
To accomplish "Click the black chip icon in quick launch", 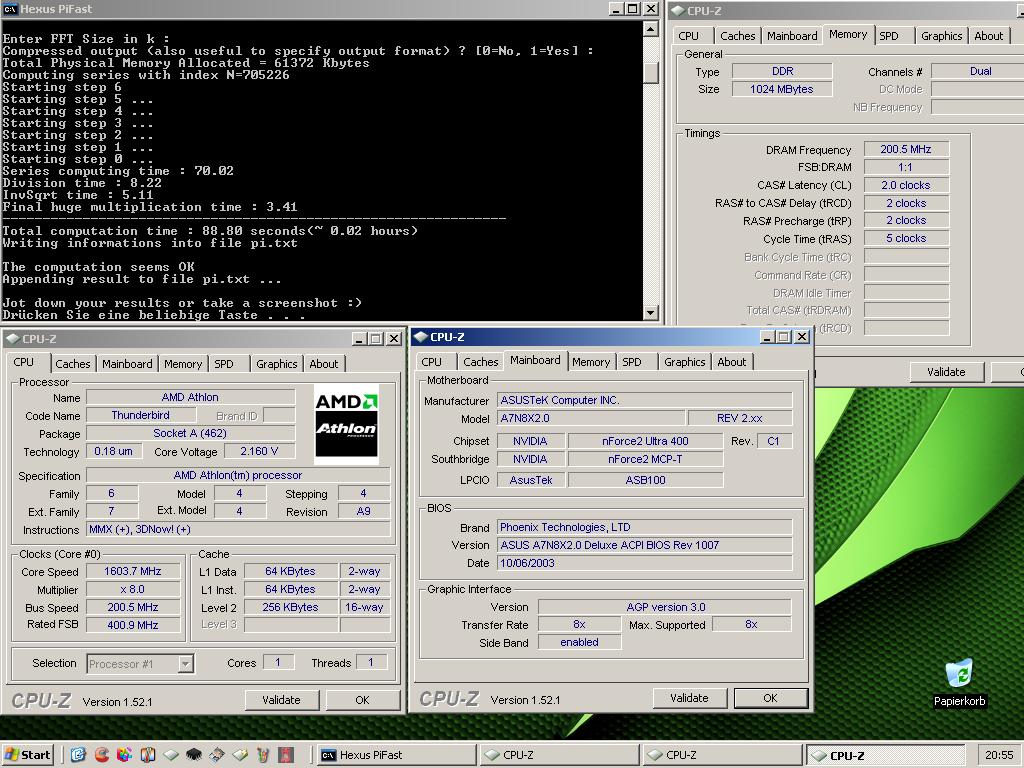I will (x=194, y=755).
